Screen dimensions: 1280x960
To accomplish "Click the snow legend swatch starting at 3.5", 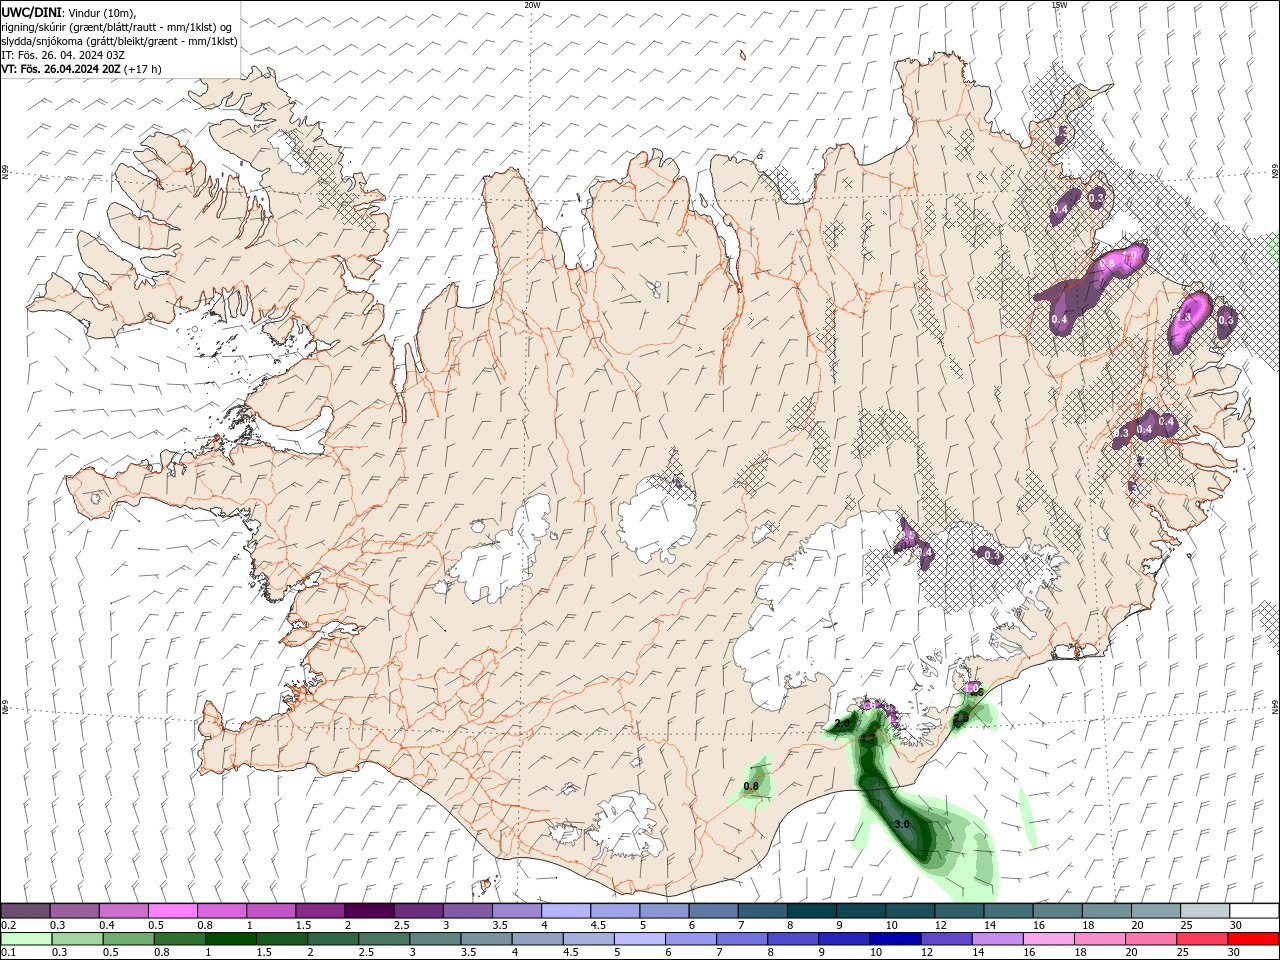I will [516, 910].
